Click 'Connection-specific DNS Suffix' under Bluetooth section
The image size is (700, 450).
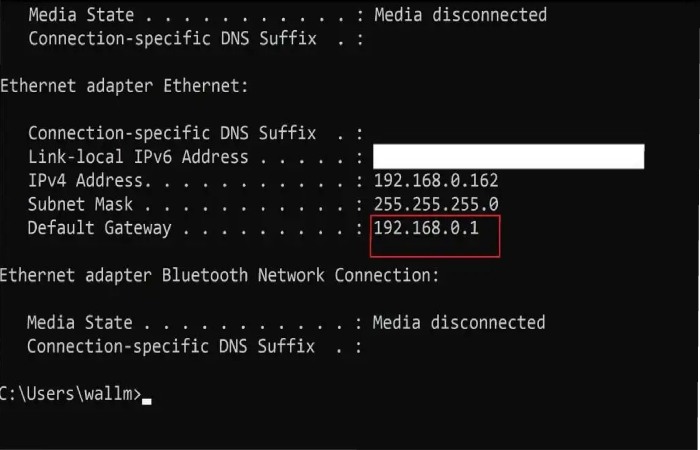[171, 346]
